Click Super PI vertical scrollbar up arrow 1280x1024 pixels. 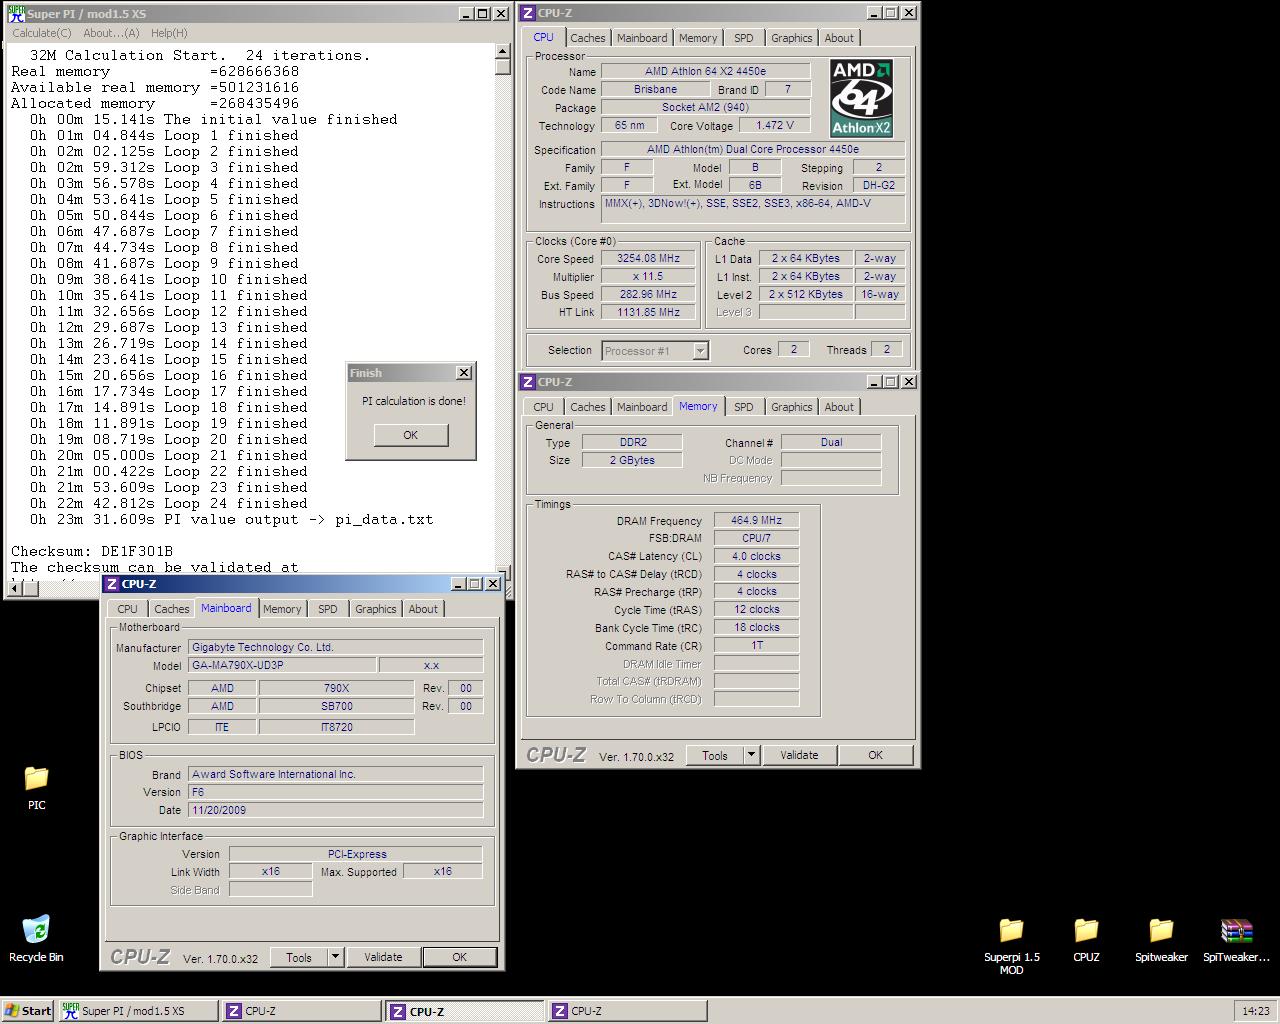[503, 52]
